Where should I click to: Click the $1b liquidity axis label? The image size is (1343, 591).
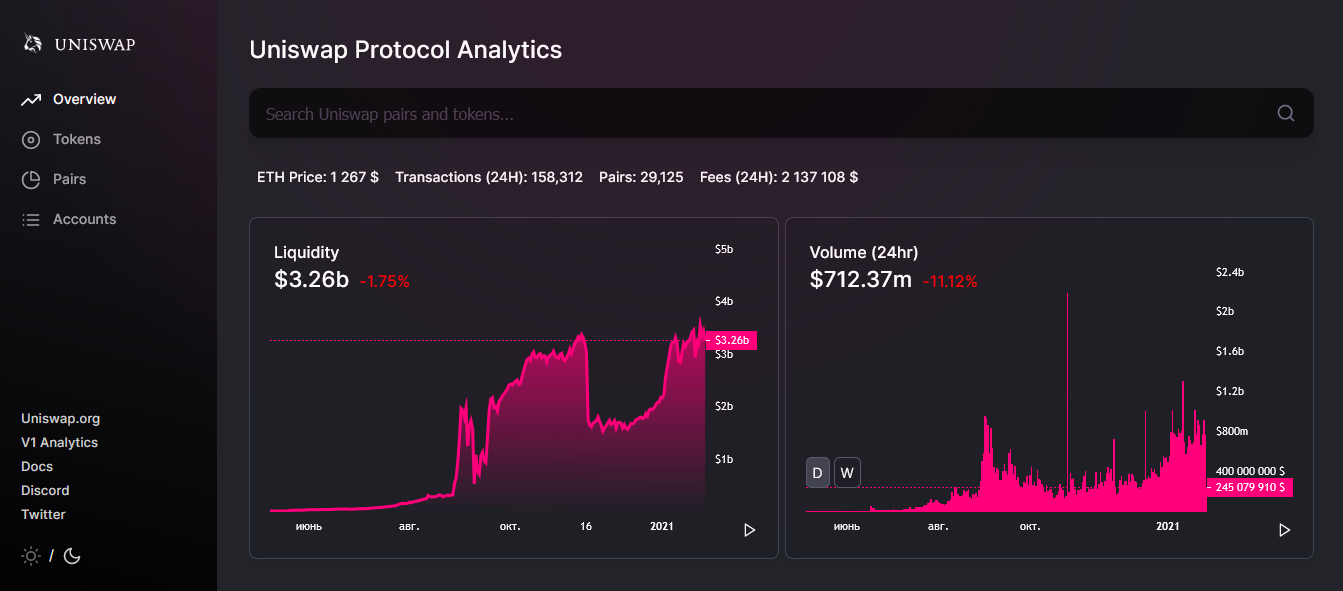coord(724,460)
